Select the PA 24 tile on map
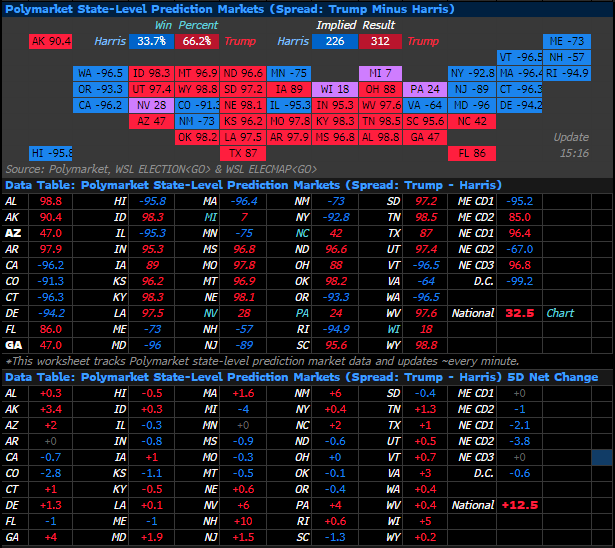This screenshot has width=615, height=548. click(x=425, y=89)
